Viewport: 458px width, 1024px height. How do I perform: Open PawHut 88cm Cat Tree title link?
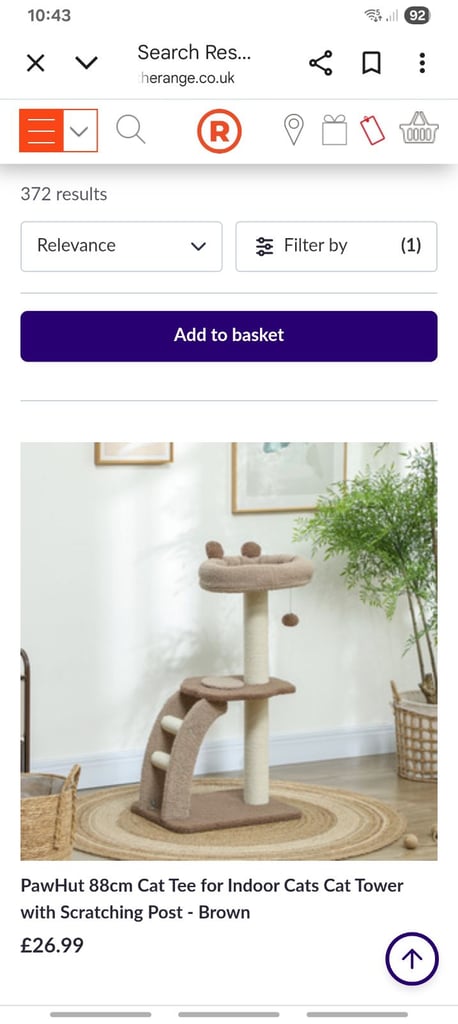(x=212, y=899)
